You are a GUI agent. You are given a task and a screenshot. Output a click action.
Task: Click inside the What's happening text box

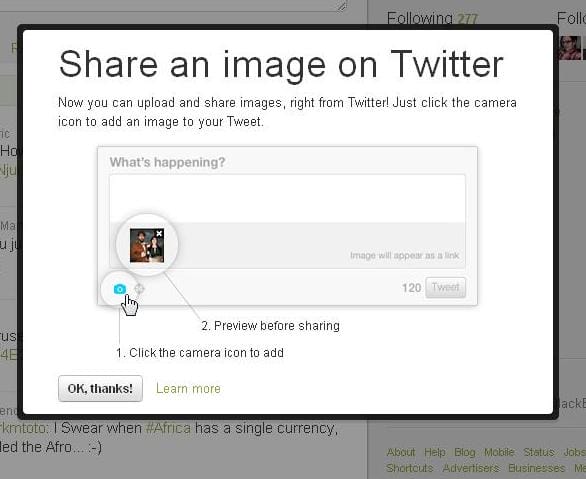[287, 199]
